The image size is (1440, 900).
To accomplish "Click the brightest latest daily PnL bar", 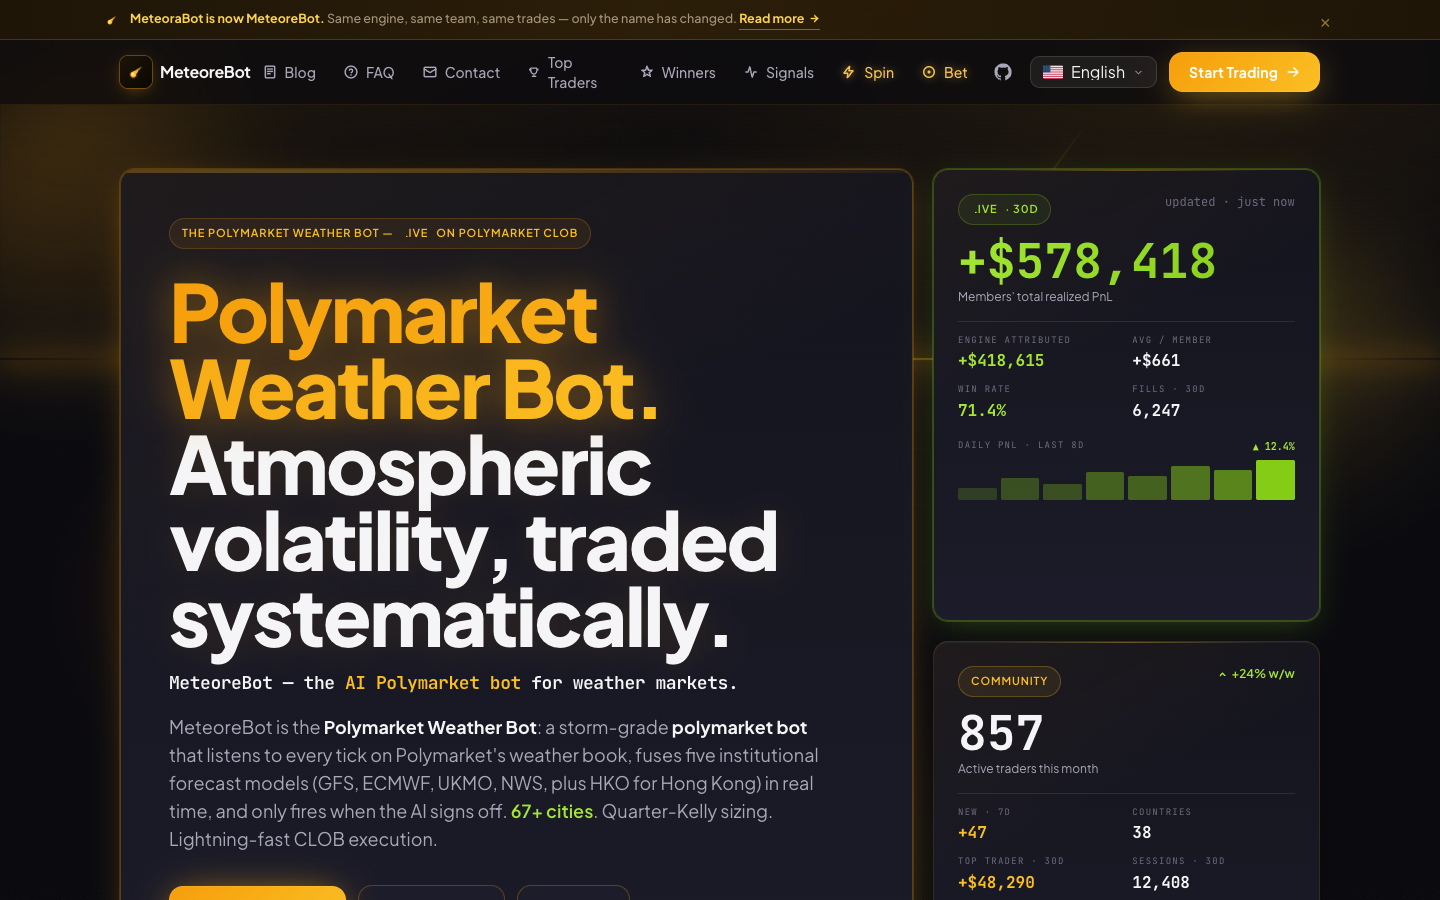I will [1275, 480].
